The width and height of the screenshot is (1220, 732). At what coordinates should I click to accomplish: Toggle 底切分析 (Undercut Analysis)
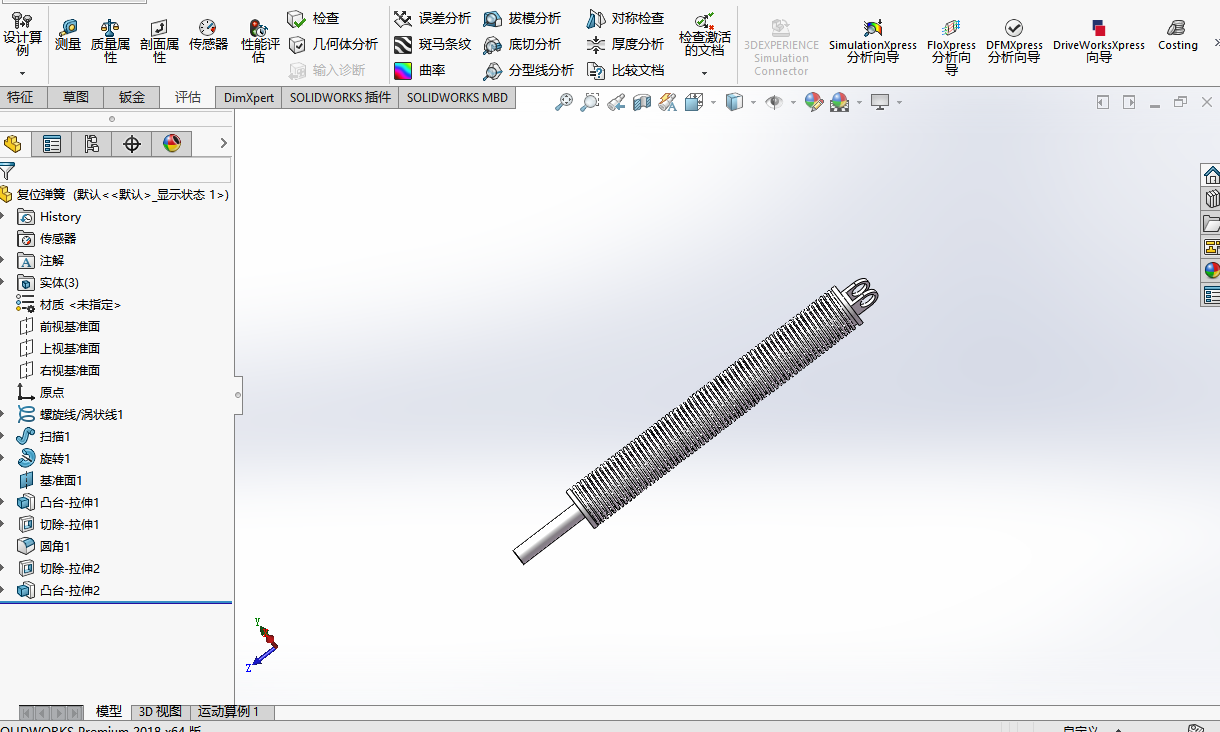pos(522,44)
